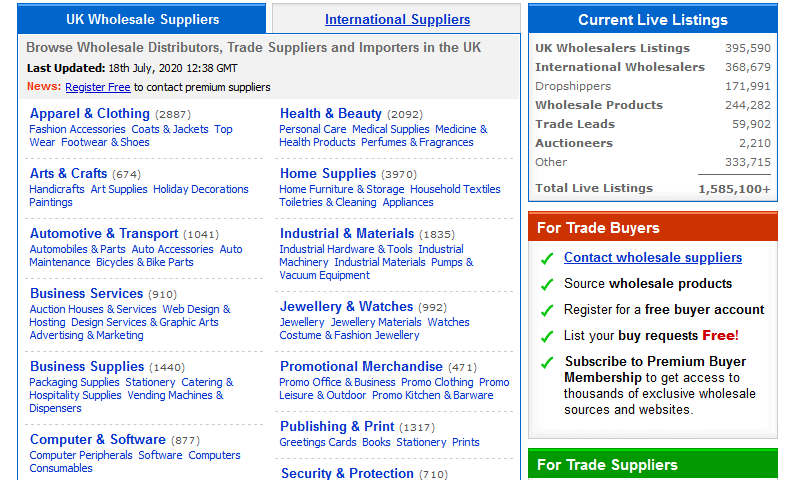The height and width of the screenshot is (480, 807).
Task: Switch to UK Wholesale Suppliers tab
Action: click(x=142, y=19)
